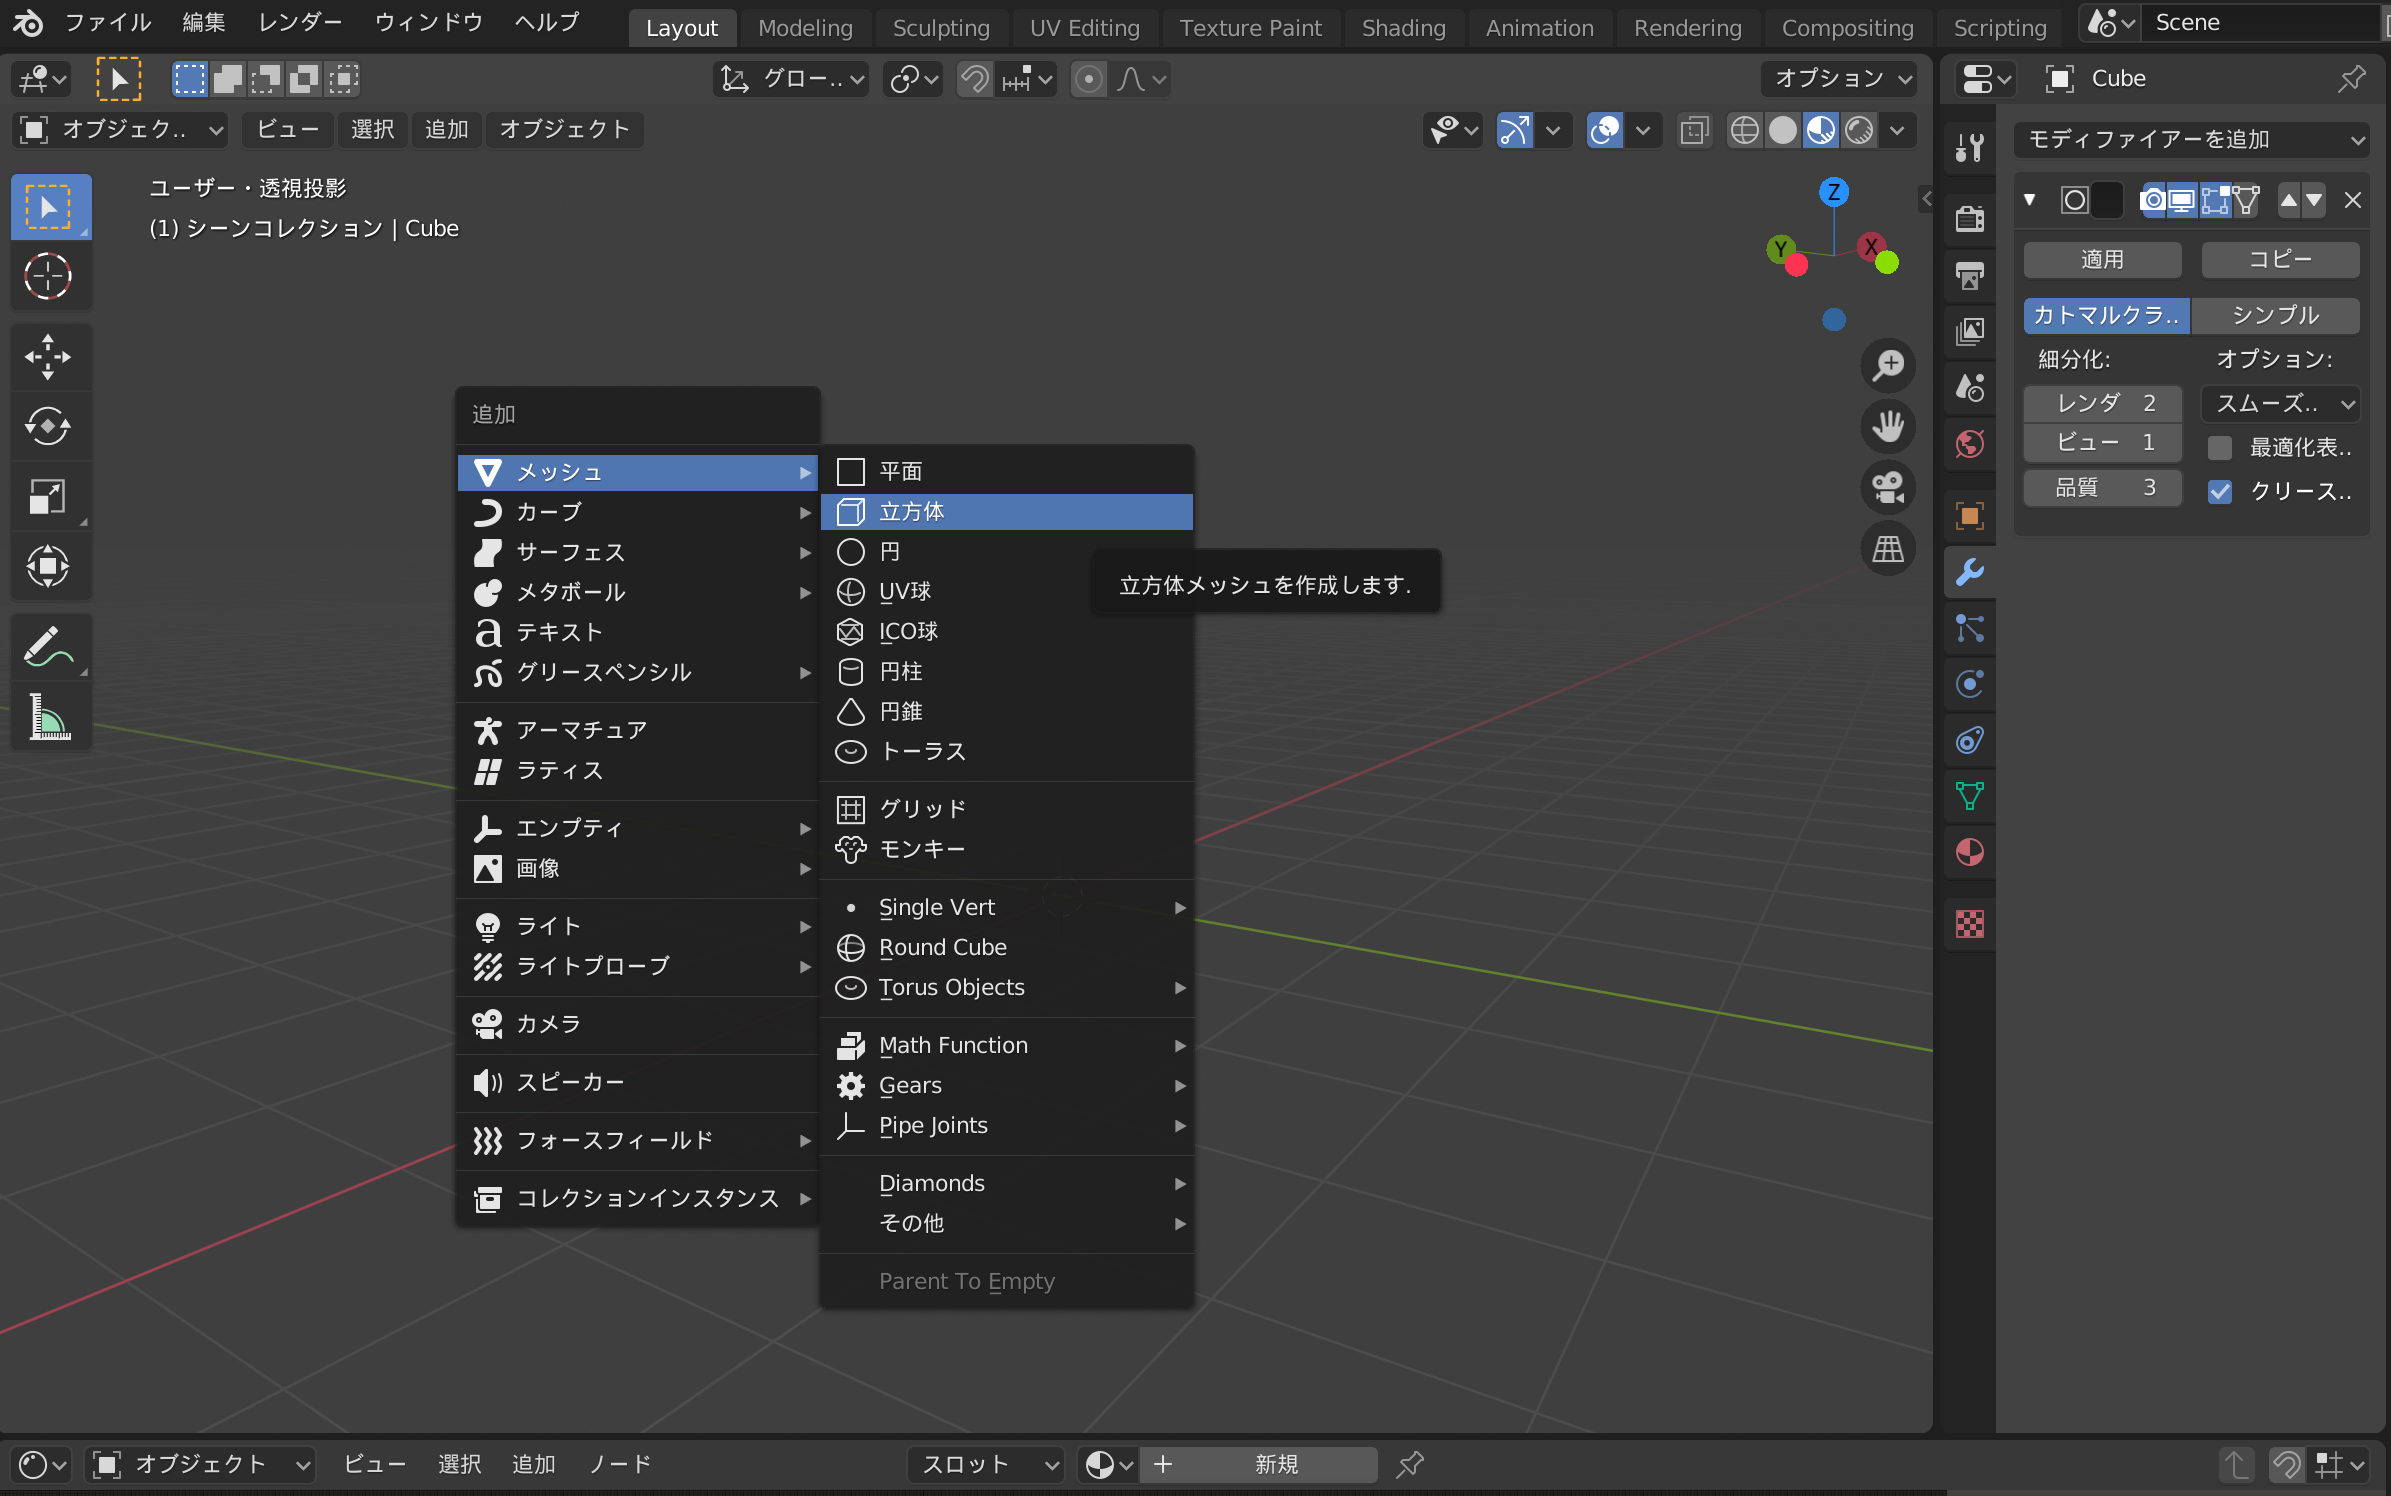The width and height of the screenshot is (2391, 1496).
Task: Toggle X-ray display mode button
Action: 1694,131
